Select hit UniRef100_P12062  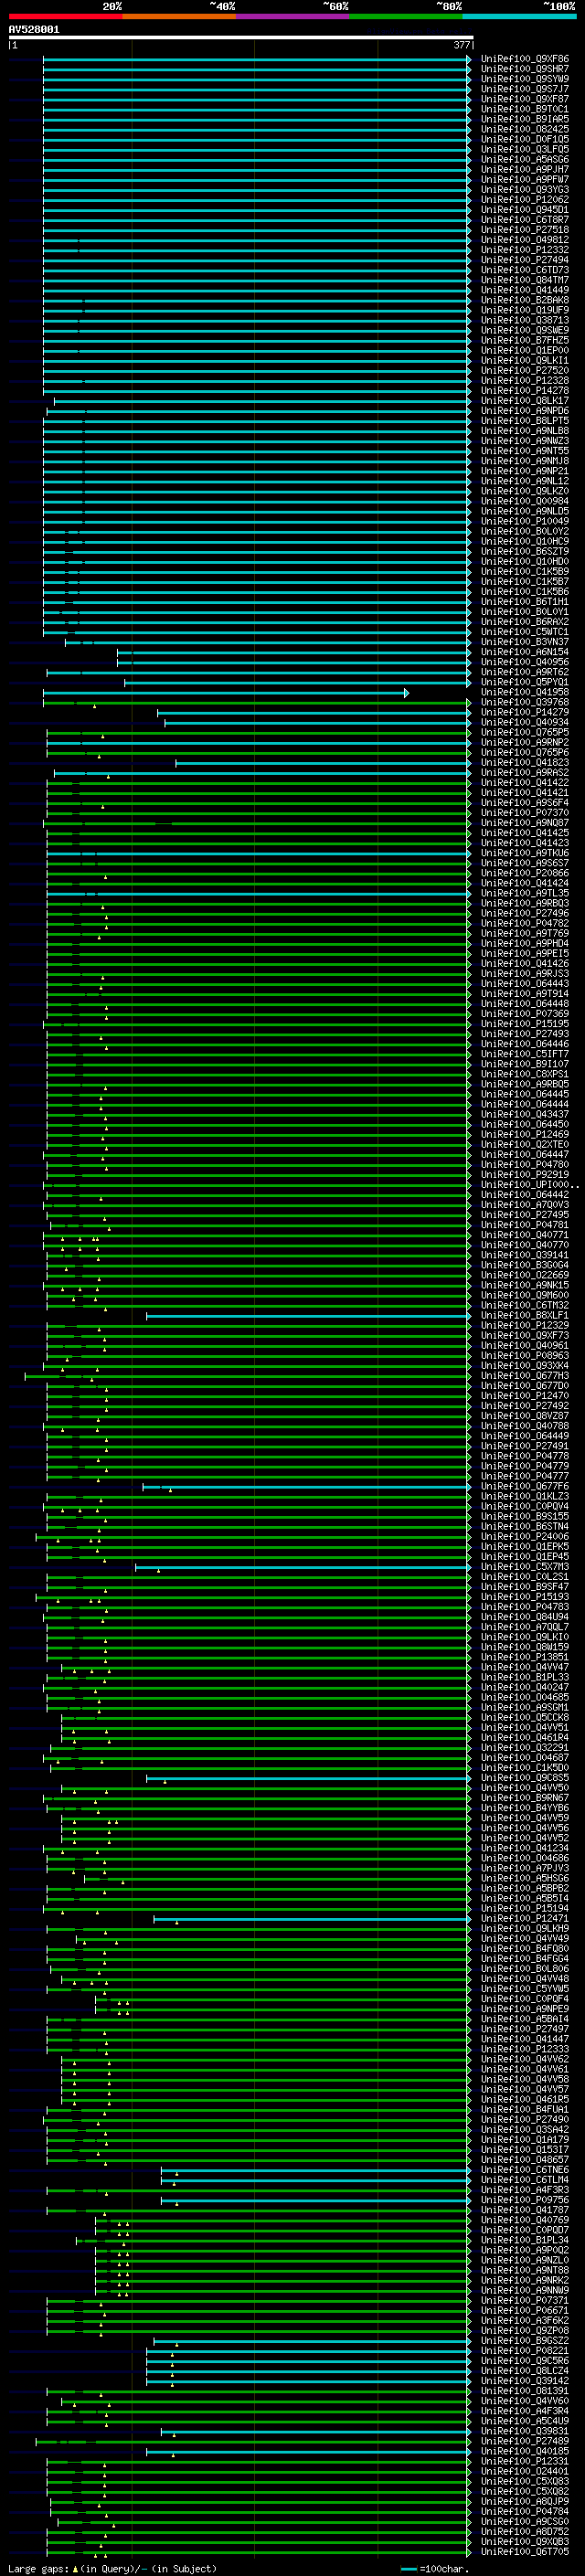[x=524, y=200]
